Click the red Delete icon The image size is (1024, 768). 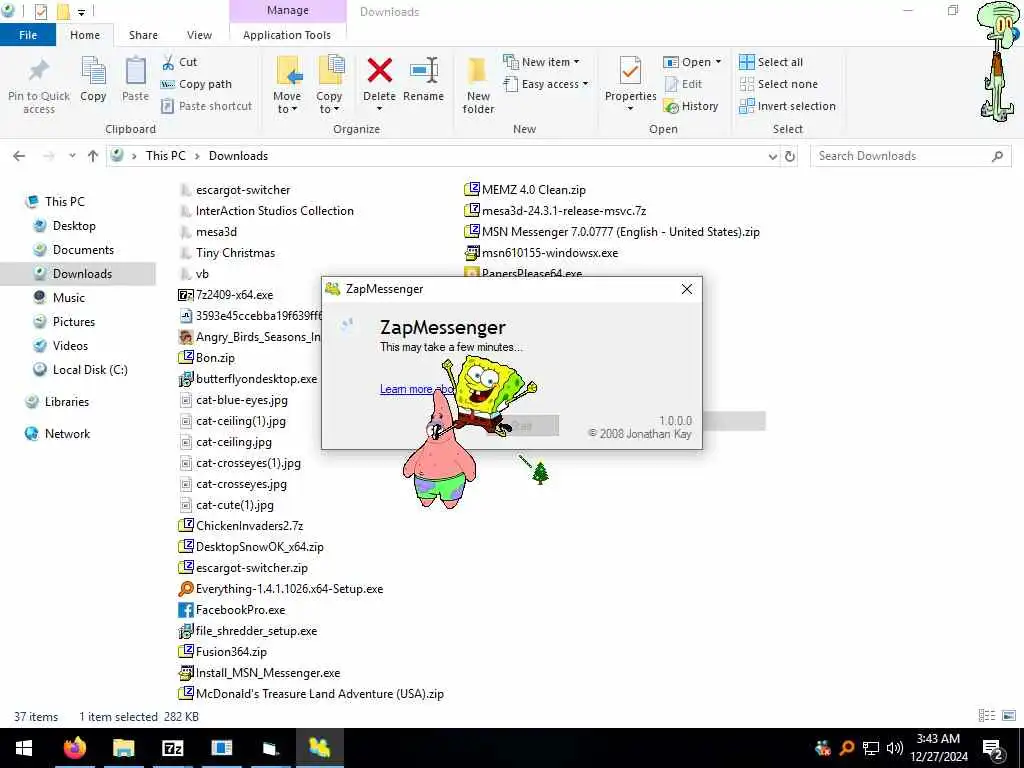coord(379,71)
